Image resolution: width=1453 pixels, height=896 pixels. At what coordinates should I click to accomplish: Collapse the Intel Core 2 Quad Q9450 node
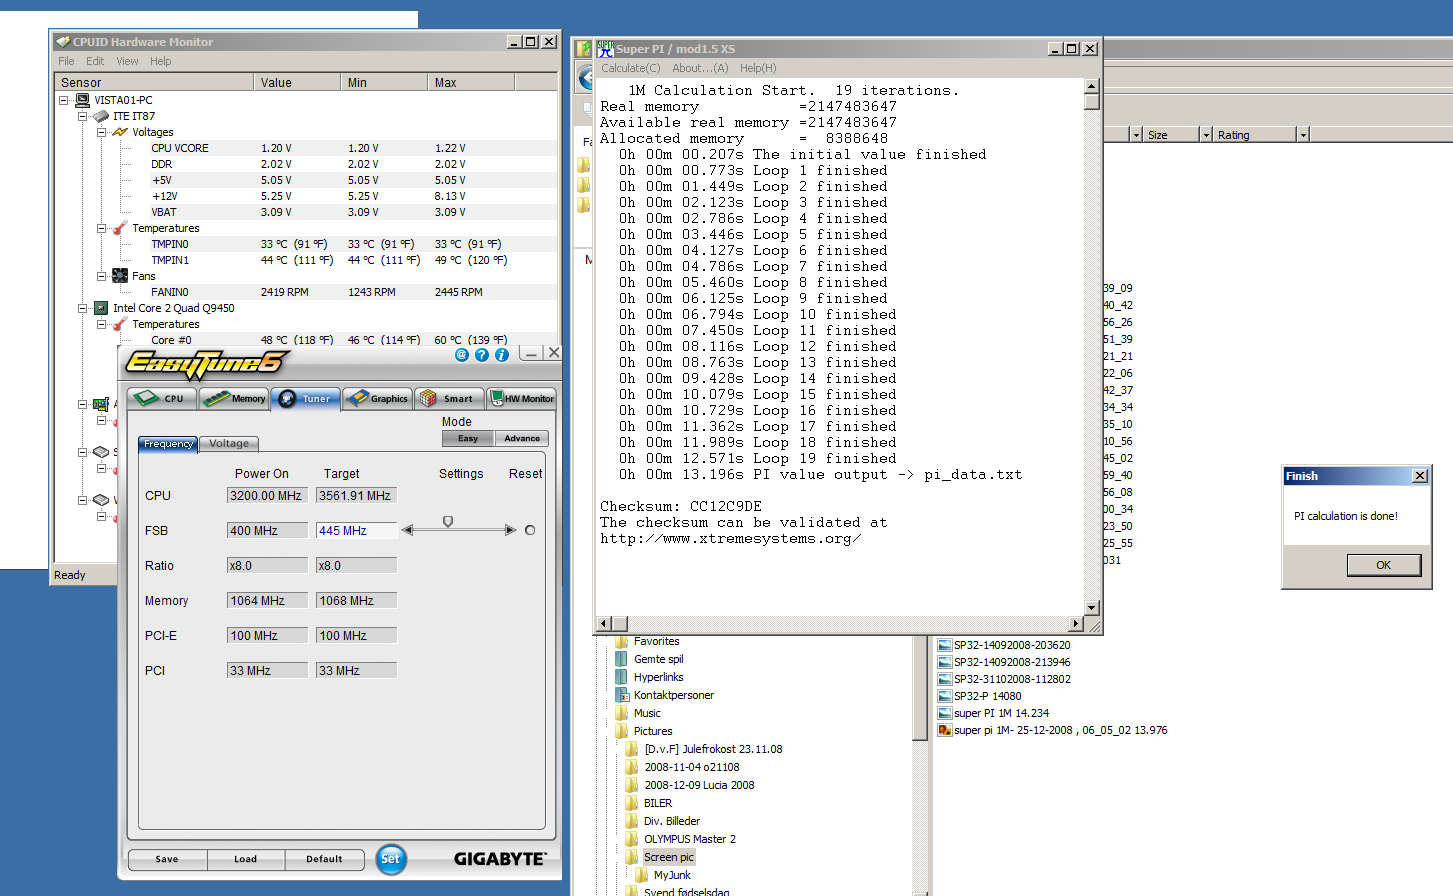coord(83,308)
